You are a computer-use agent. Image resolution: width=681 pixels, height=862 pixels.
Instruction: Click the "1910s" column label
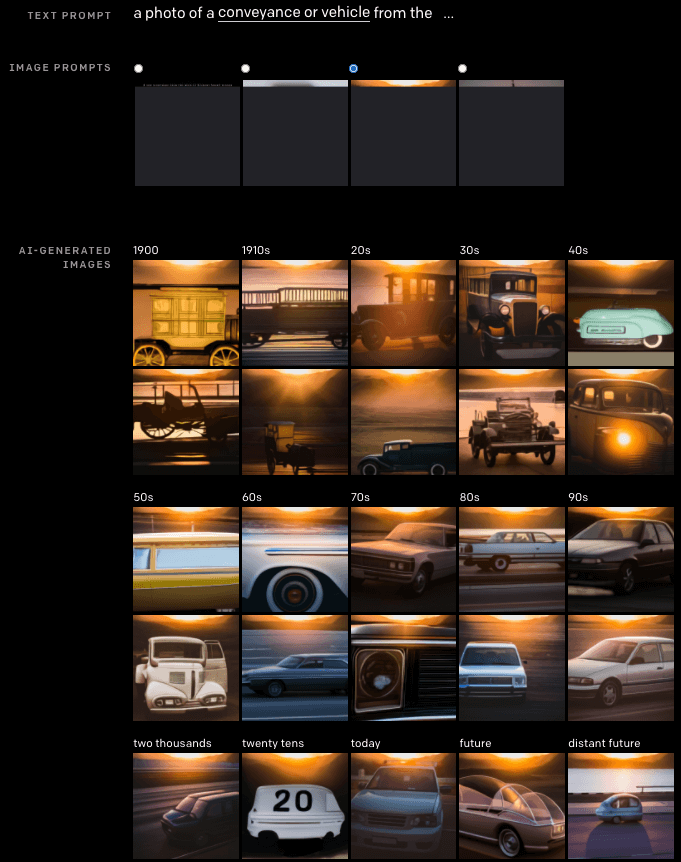tap(256, 250)
